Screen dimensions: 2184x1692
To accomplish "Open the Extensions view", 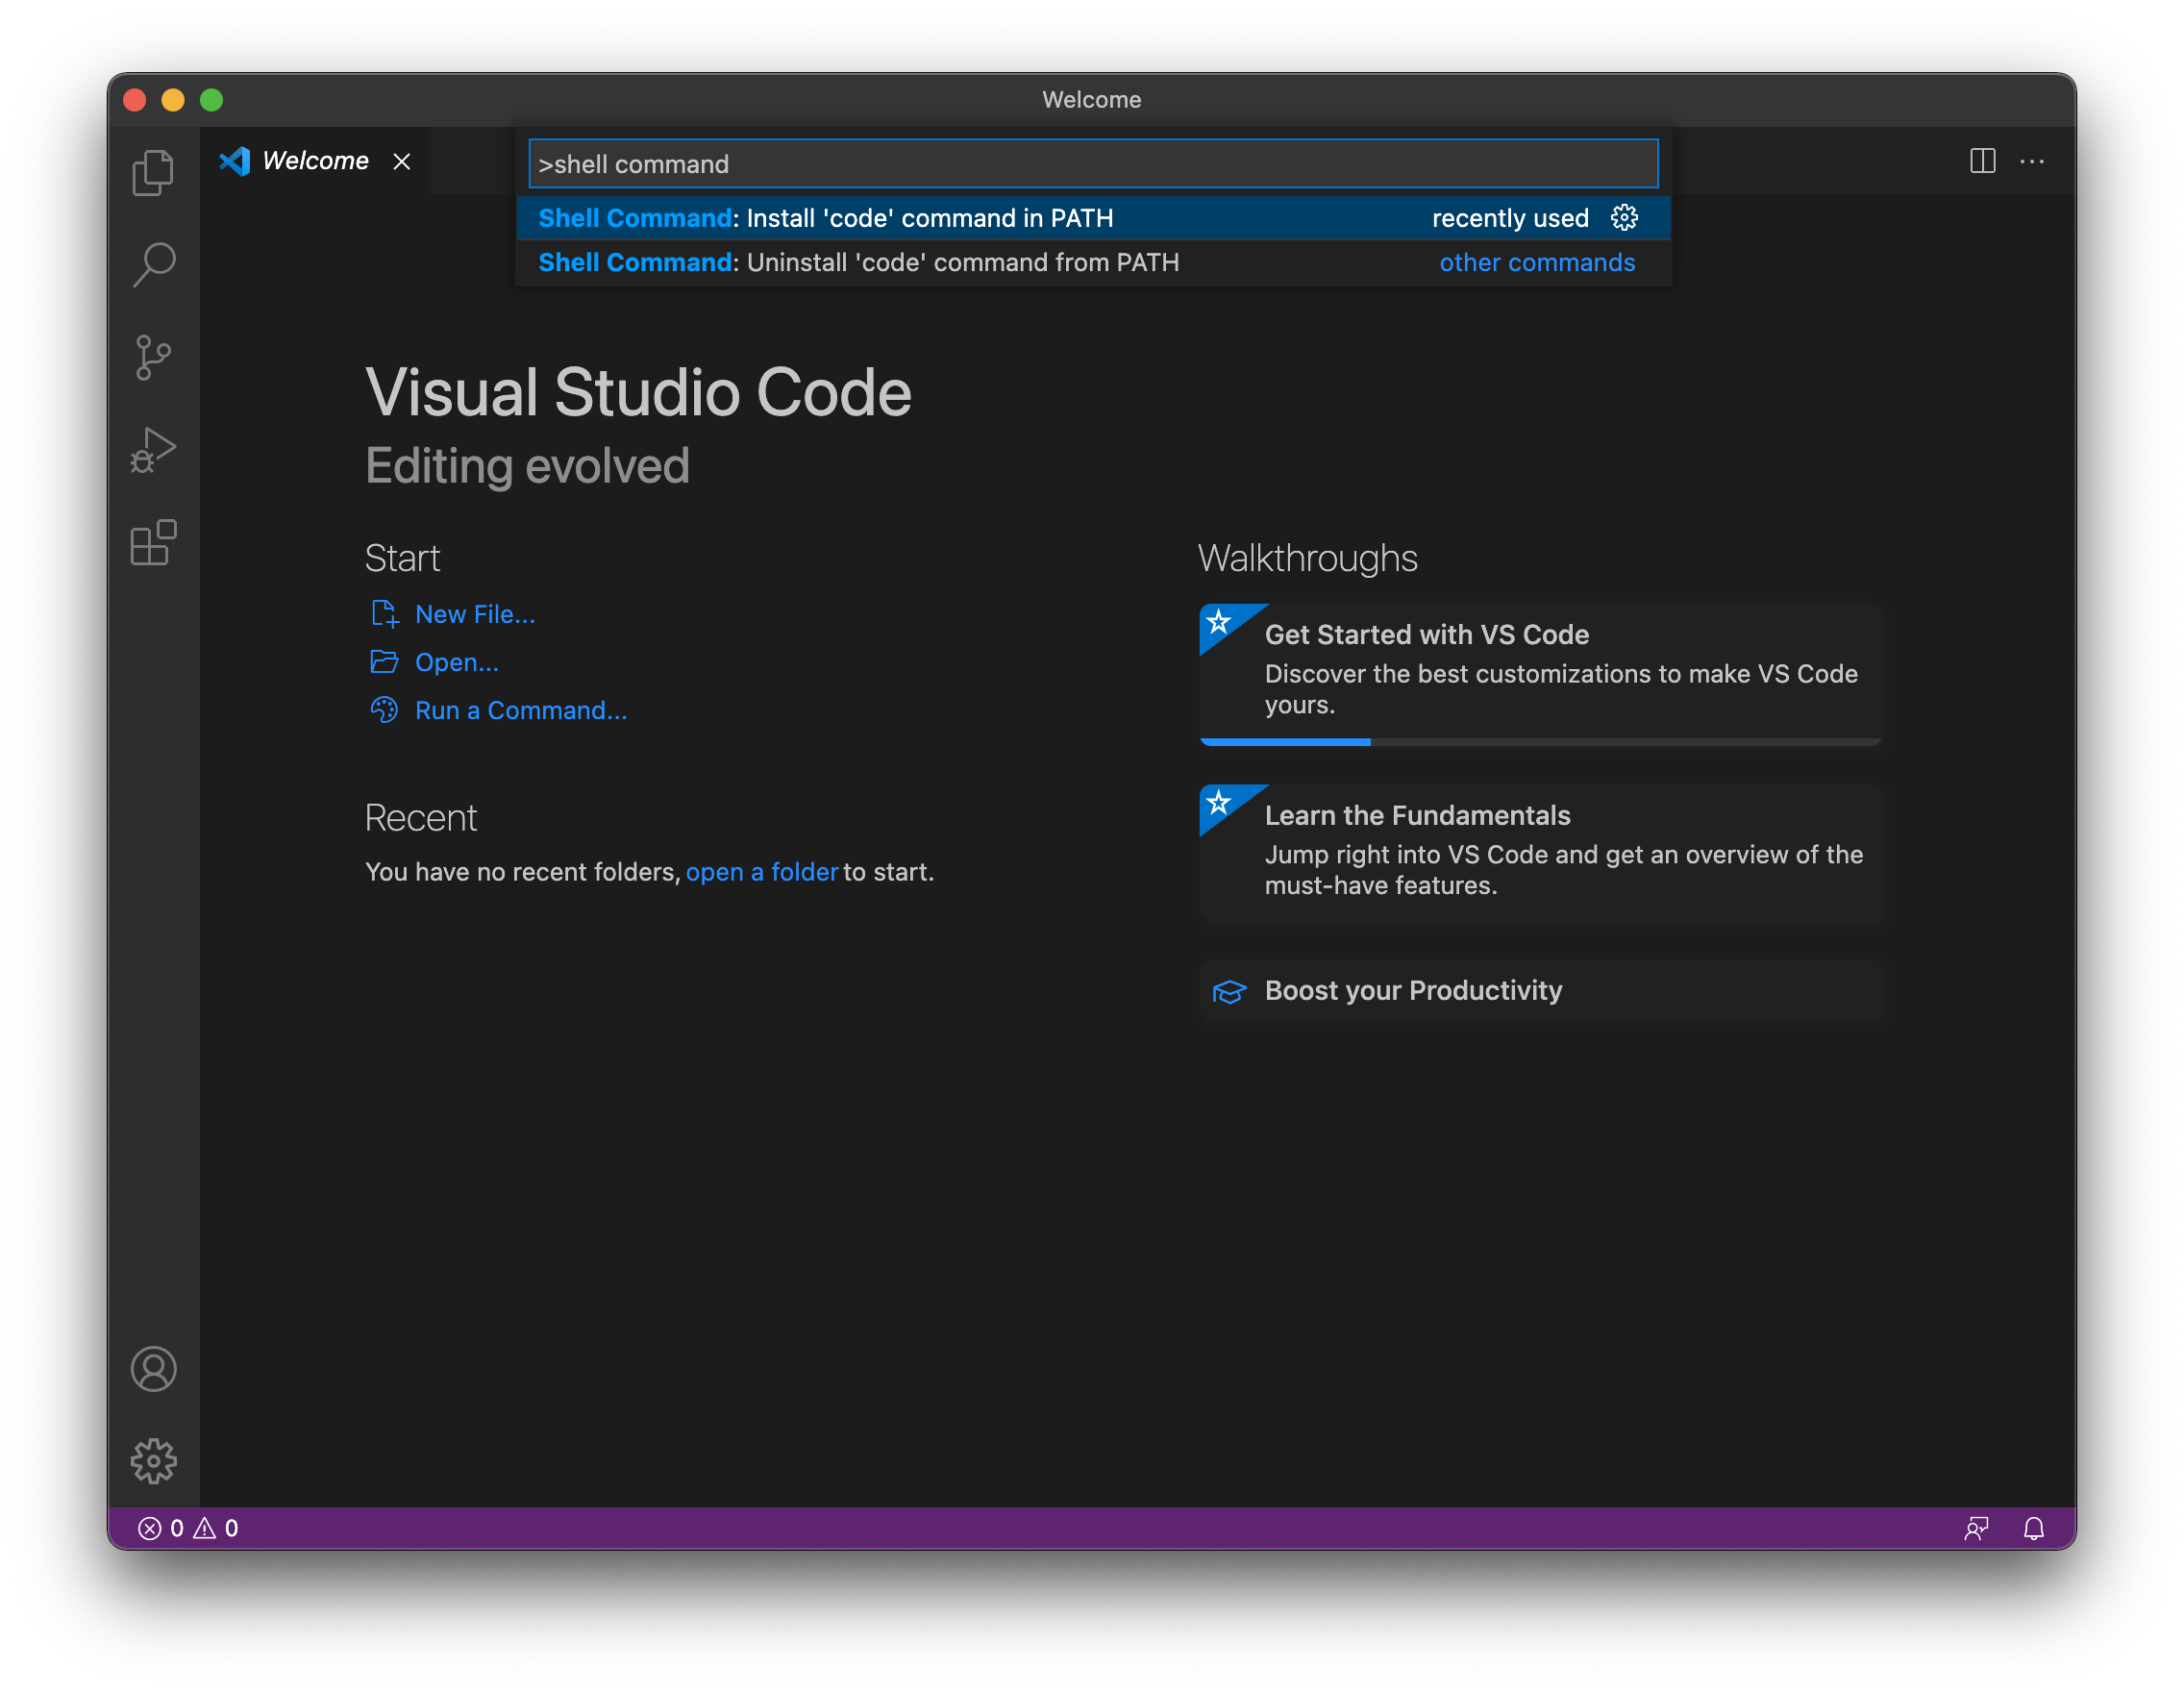I will (154, 543).
